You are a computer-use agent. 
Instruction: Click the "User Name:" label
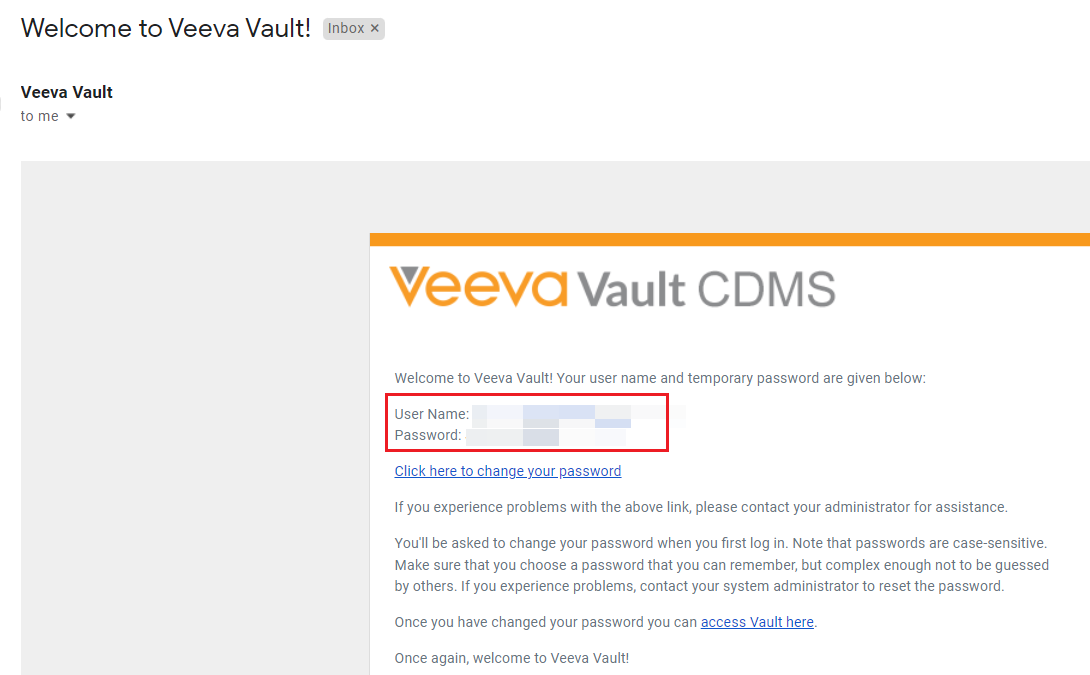pos(432,414)
